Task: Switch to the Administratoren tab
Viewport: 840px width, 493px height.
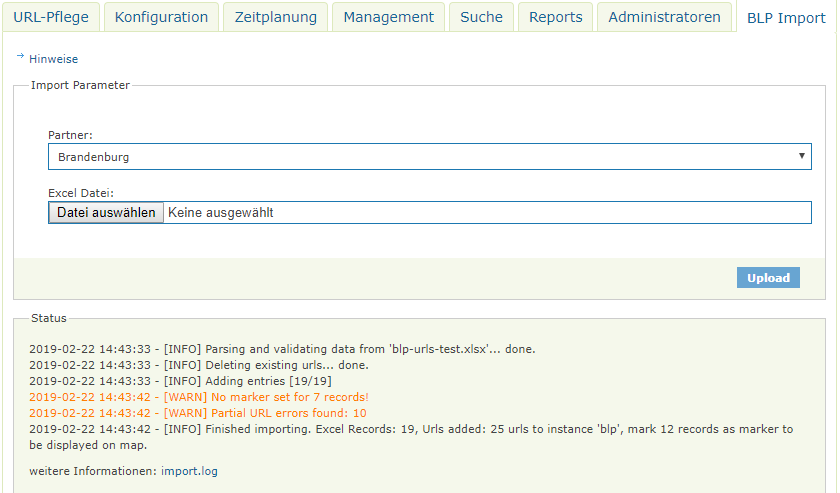Action: 664,17
